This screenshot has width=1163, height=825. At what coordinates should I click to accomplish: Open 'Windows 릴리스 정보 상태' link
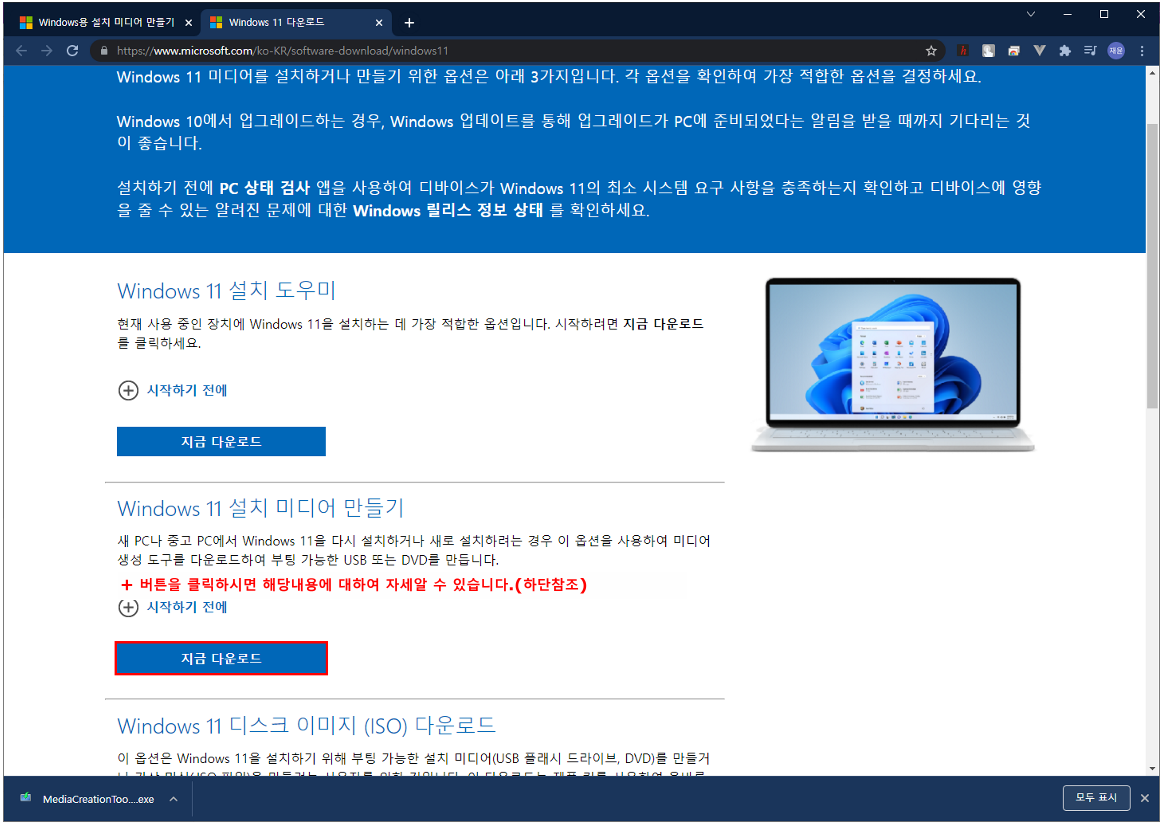(448, 210)
